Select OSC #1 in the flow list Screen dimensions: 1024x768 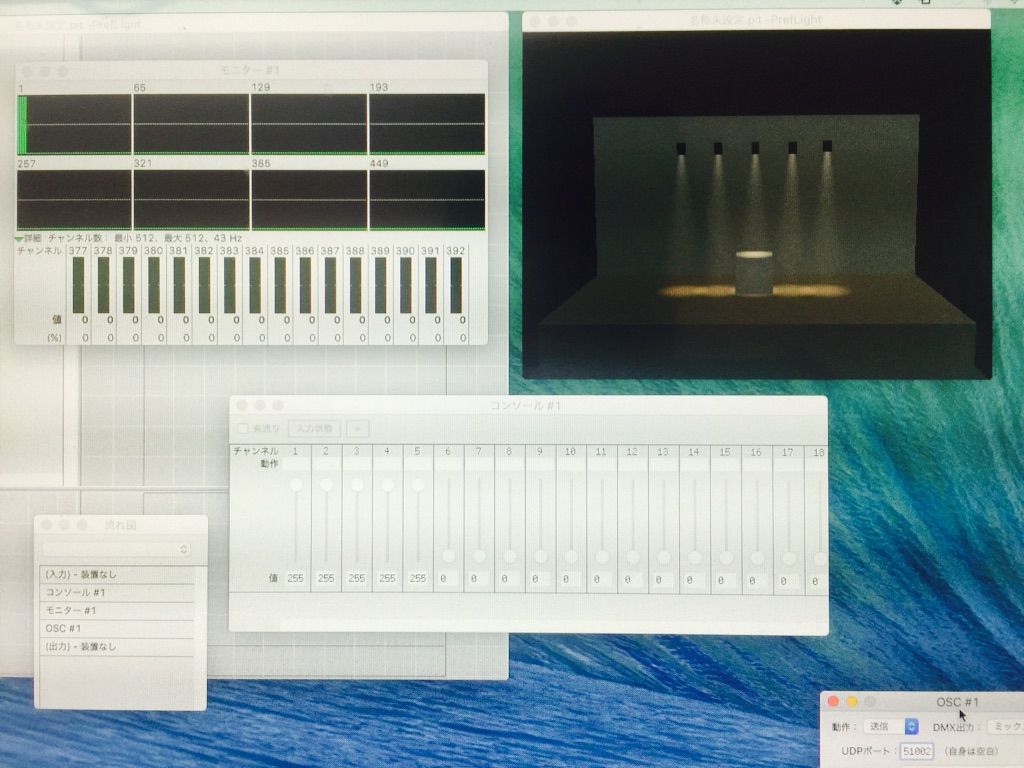pos(117,628)
